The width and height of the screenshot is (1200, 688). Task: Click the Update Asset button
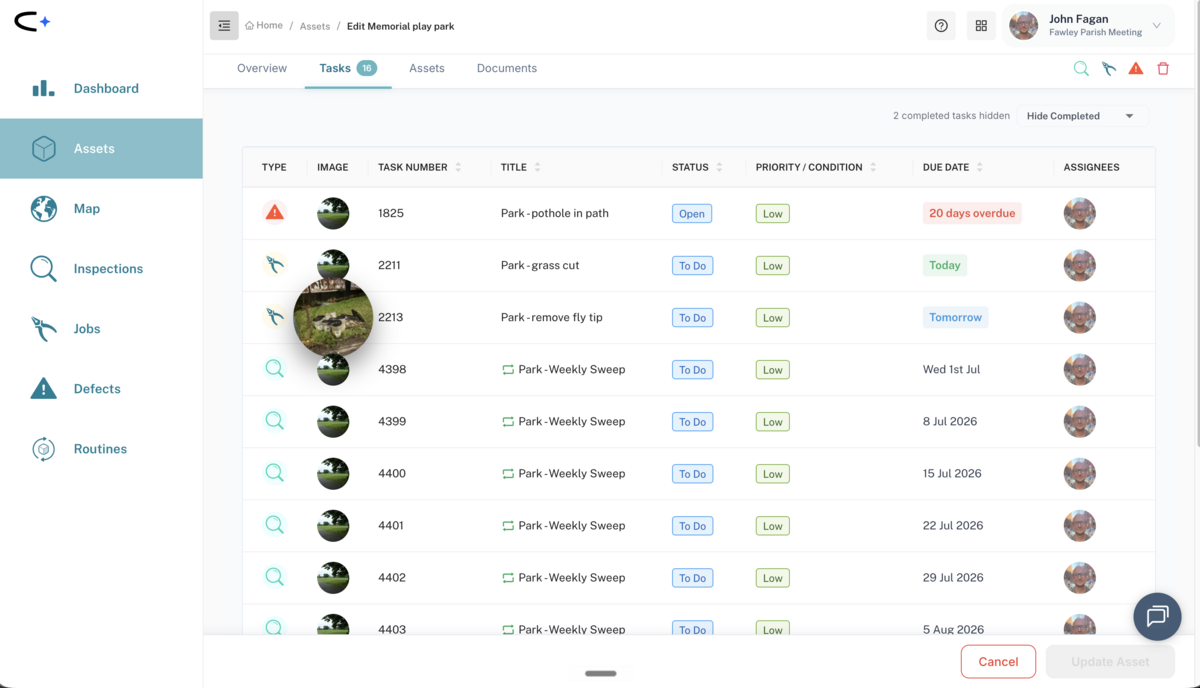coord(1110,661)
